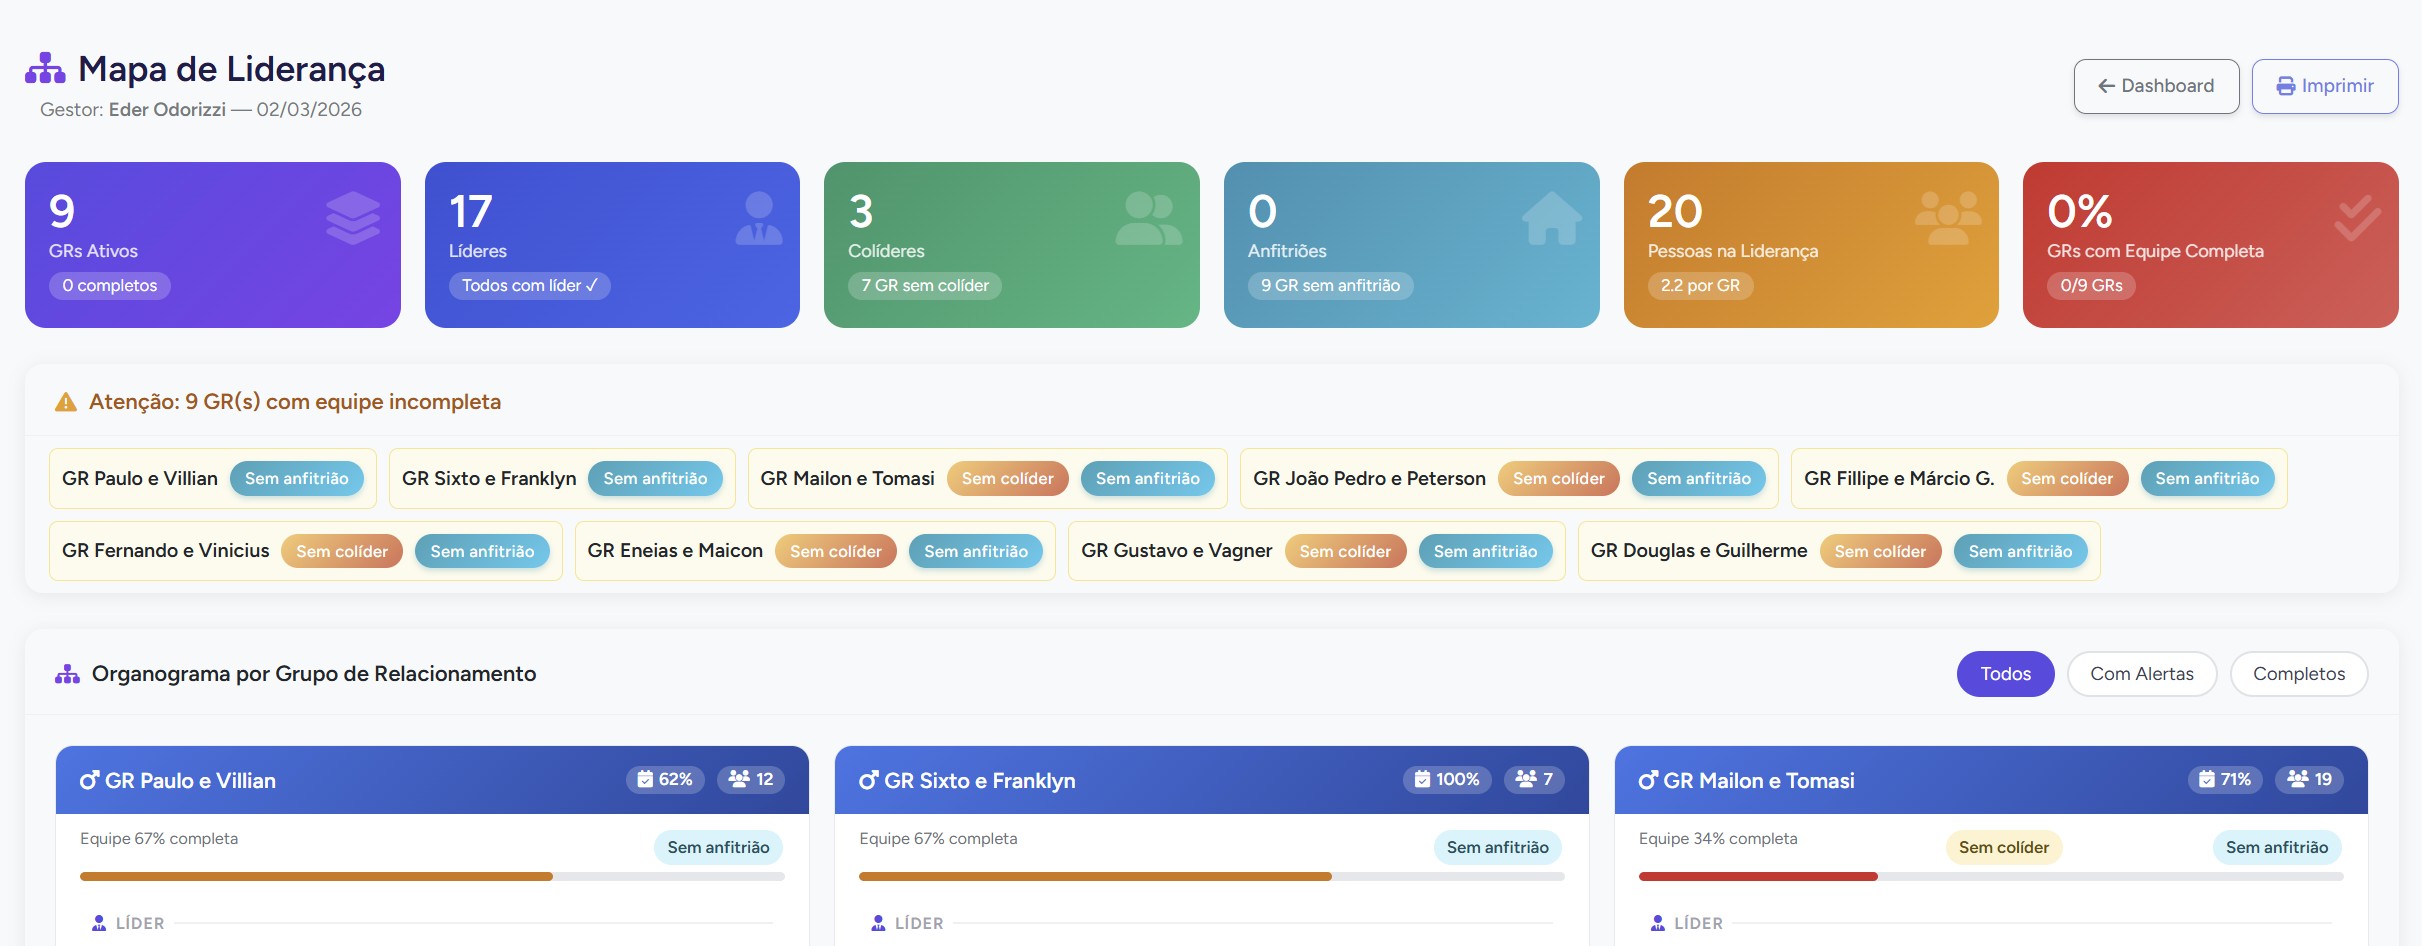The height and width of the screenshot is (946, 2422).
Task: Click the warning triangle icon next to Atenção
Action: pos(66,402)
